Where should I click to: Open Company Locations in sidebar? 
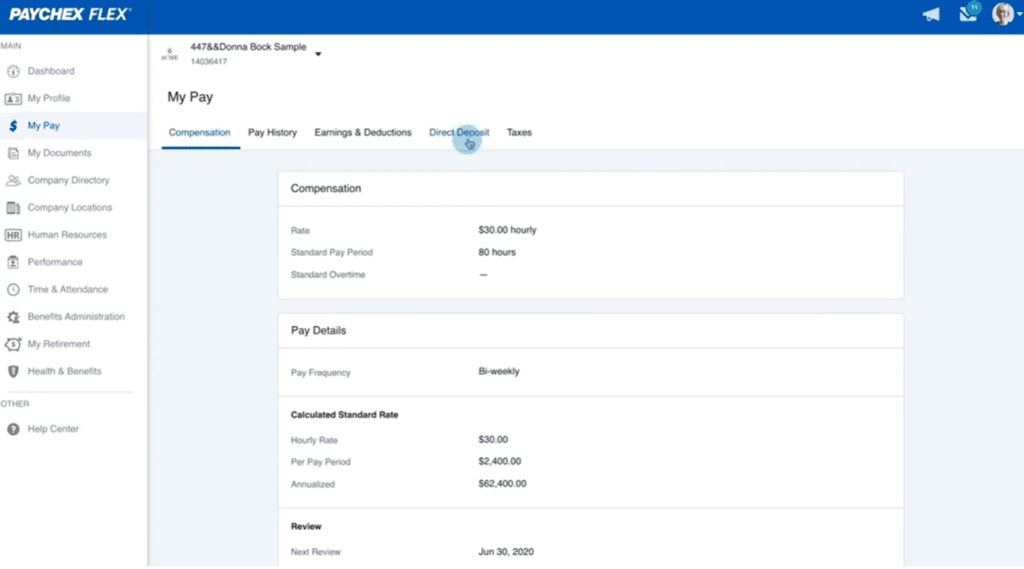(69, 208)
